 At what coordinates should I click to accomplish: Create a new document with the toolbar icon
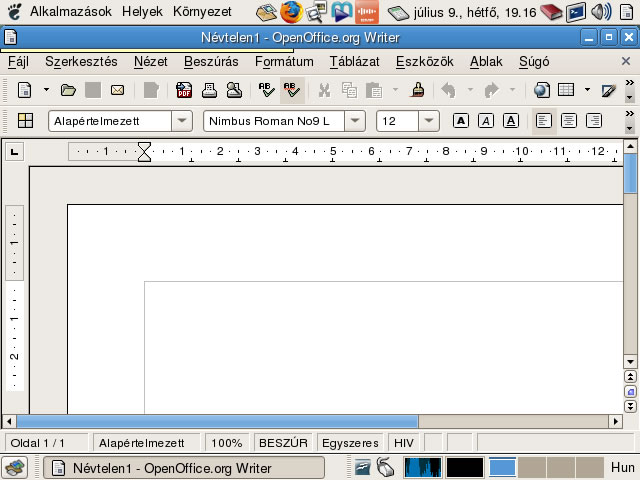tap(24, 90)
